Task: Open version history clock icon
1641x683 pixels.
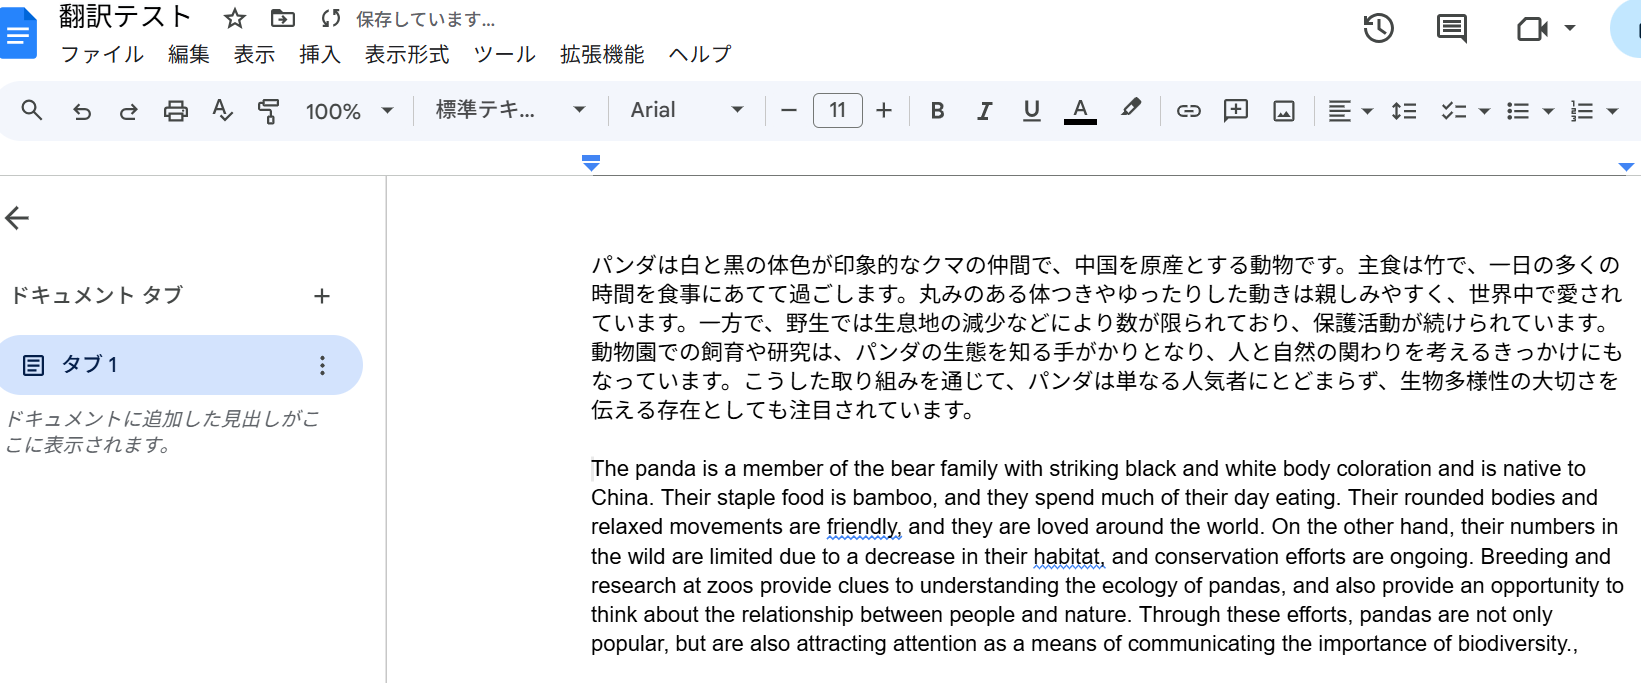Action: [x=1378, y=28]
